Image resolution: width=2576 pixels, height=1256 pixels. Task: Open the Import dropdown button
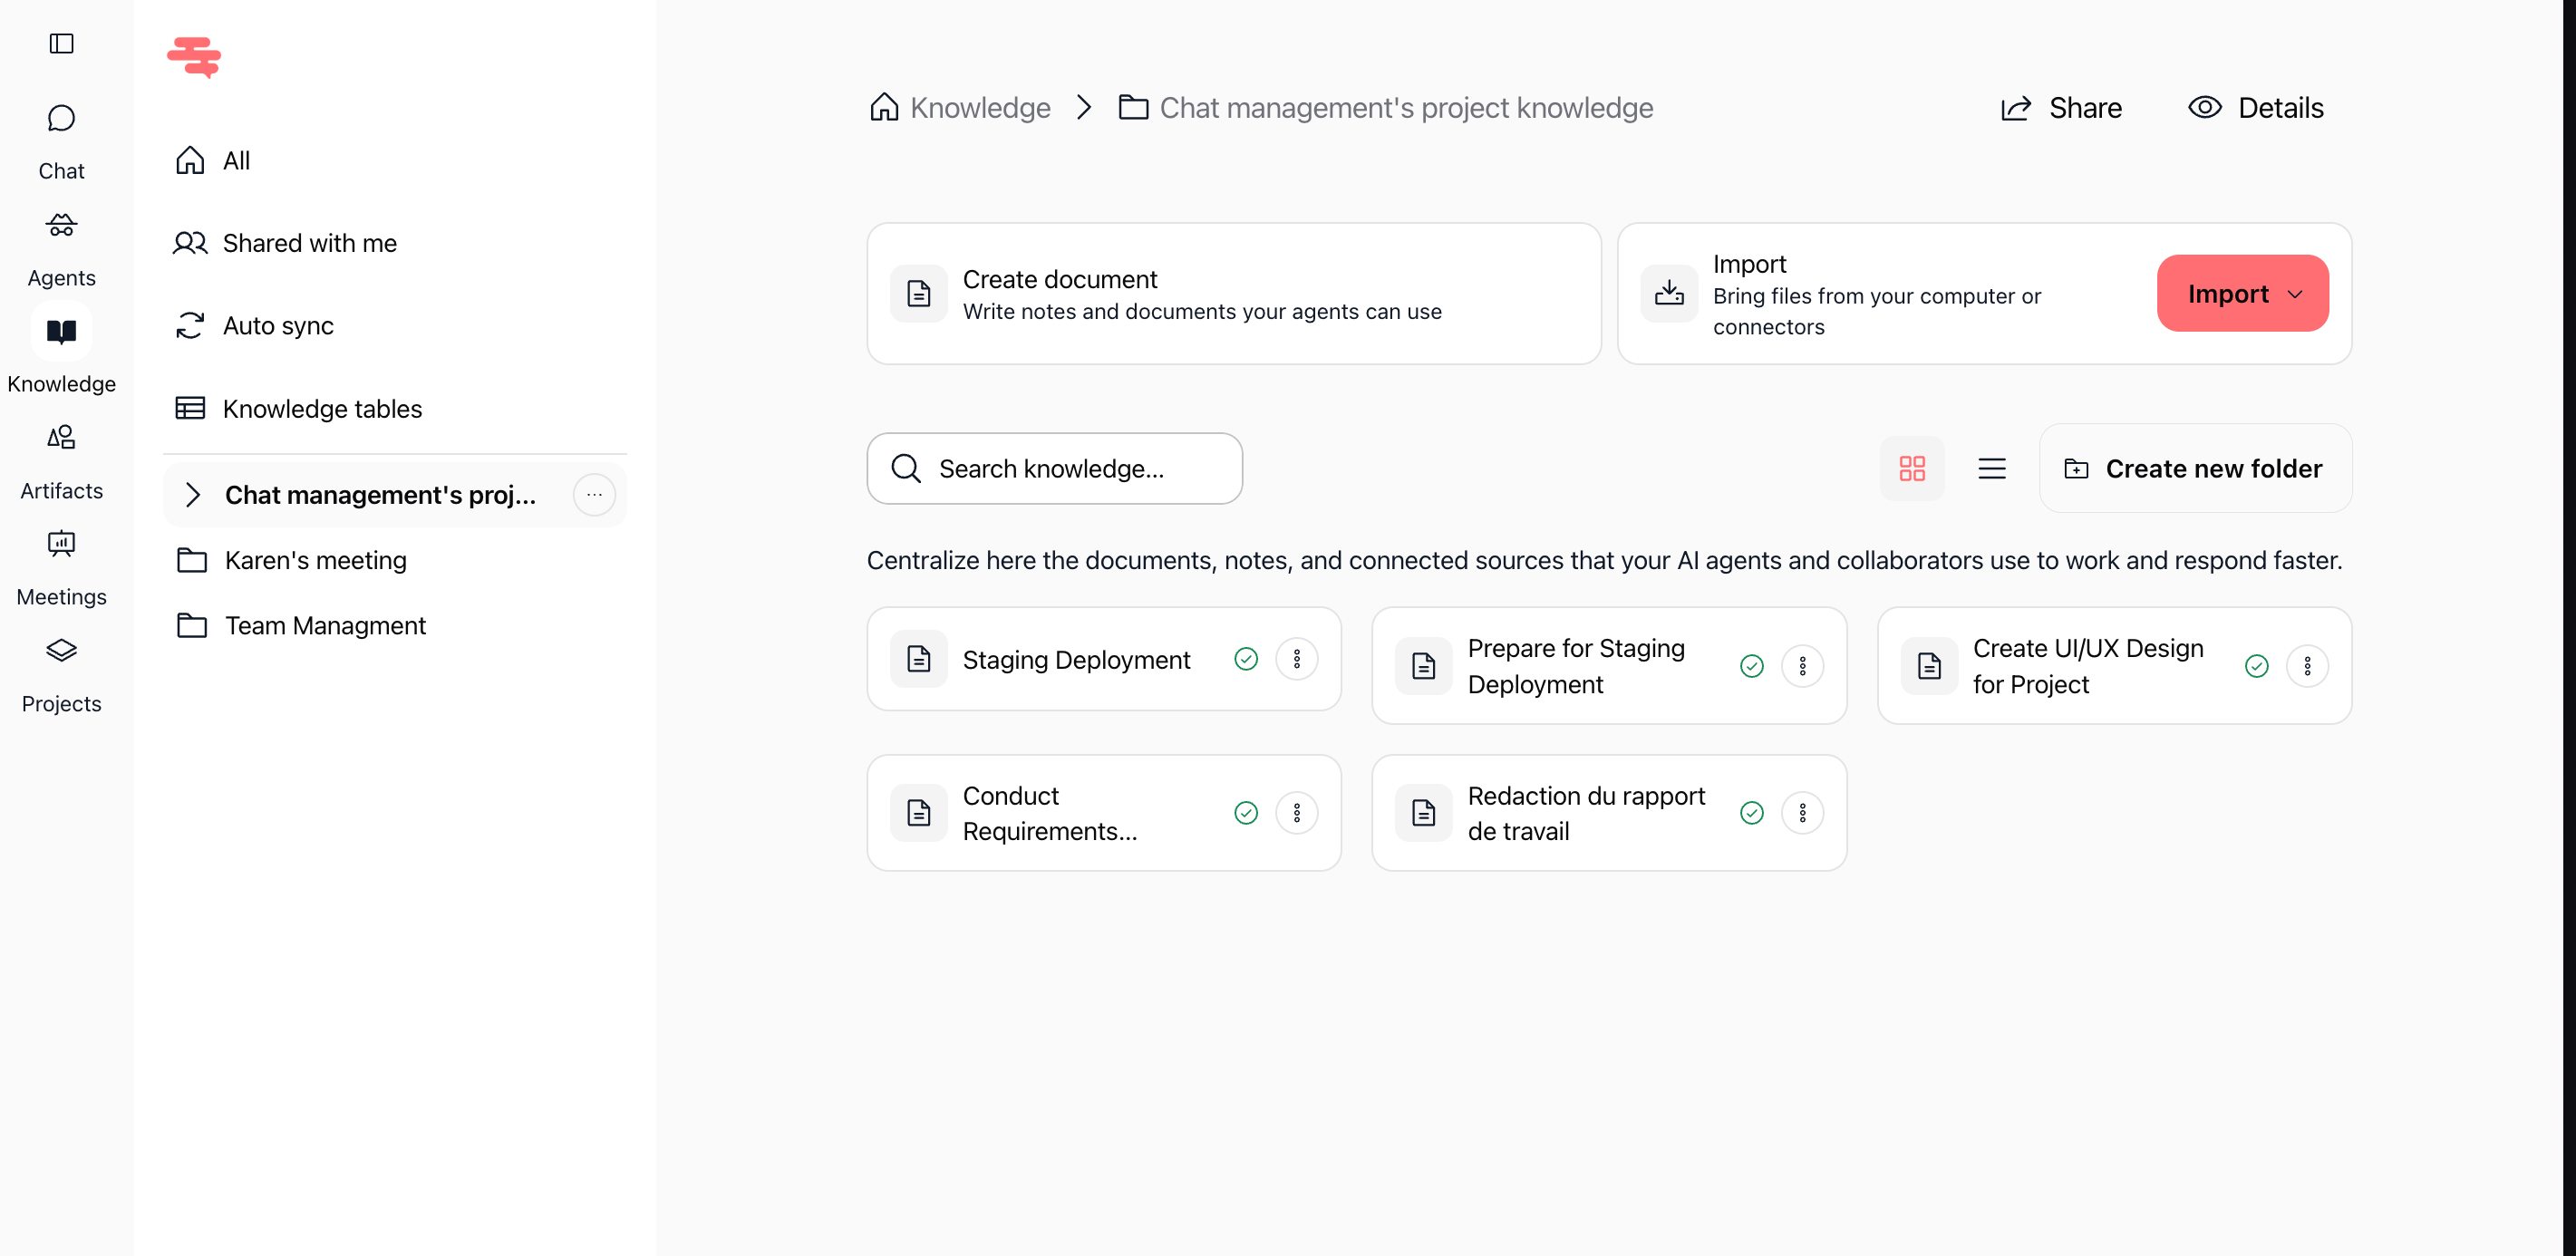tap(2243, 293)
